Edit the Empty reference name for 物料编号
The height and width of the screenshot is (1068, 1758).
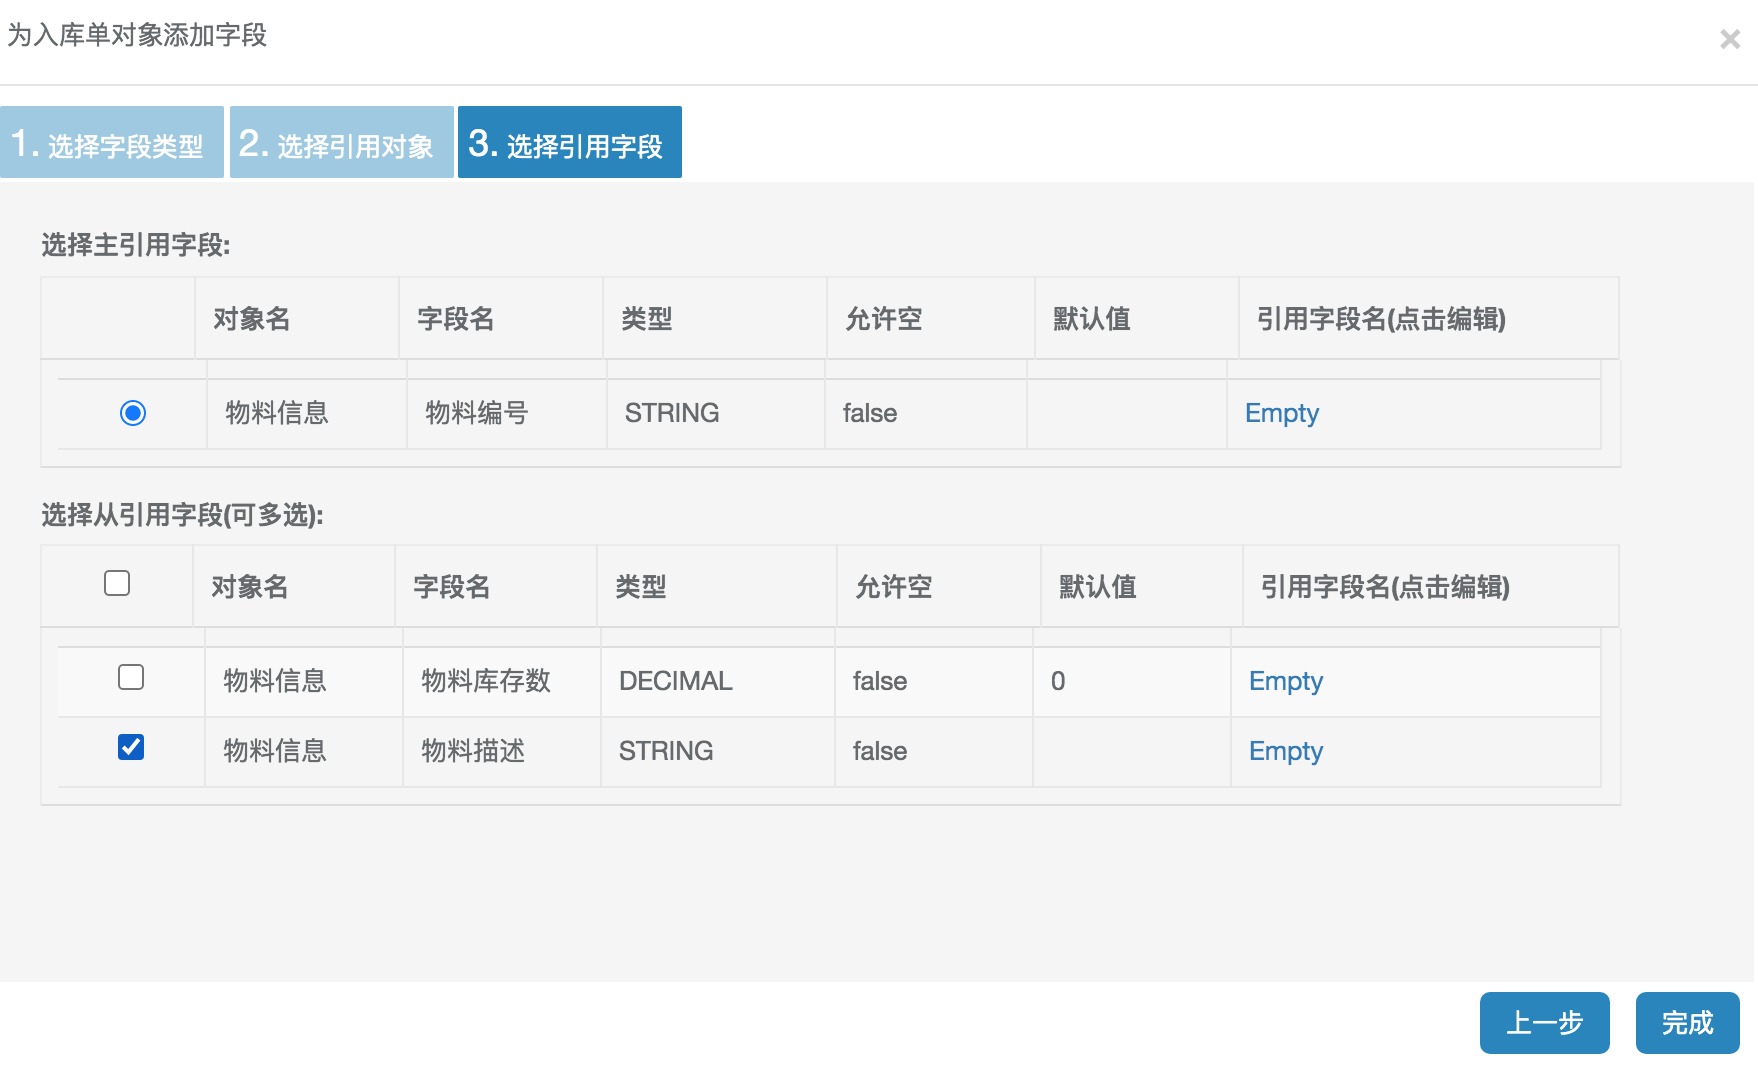coord(1281,412)
